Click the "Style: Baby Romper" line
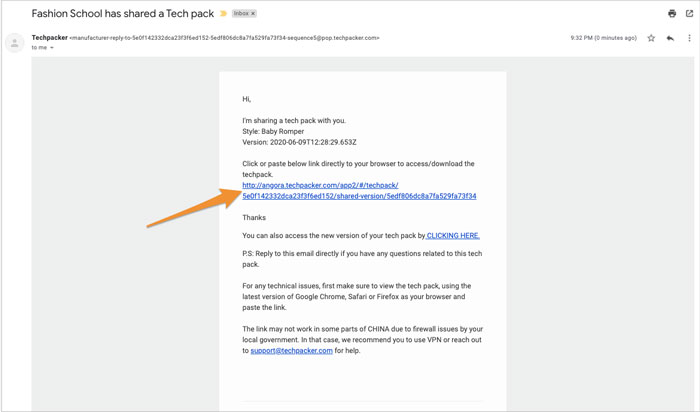Viewport: 700px width, 412px height. point(273,131)
